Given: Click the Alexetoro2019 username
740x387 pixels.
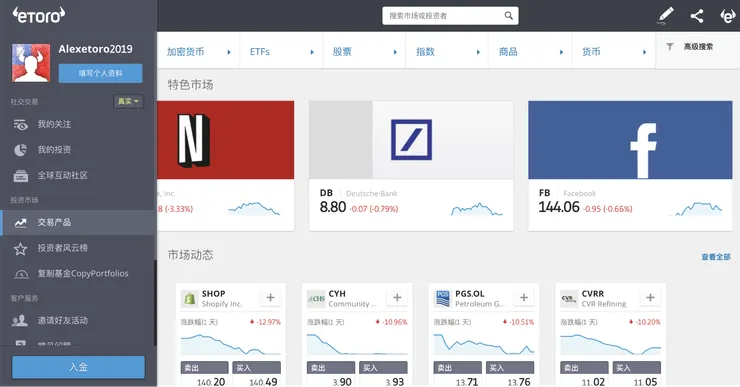Looking at the screenshot, I should pos(95,49).
